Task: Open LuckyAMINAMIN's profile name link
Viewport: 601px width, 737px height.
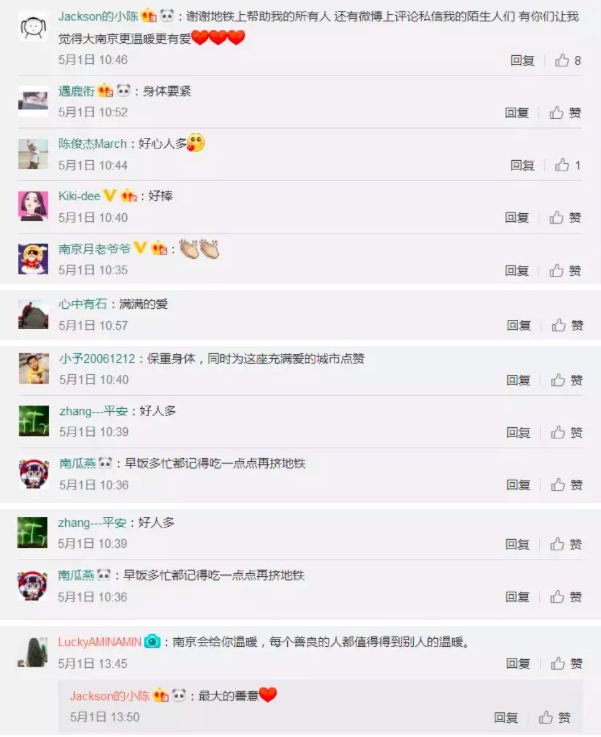Action: [x=100, y=642]
